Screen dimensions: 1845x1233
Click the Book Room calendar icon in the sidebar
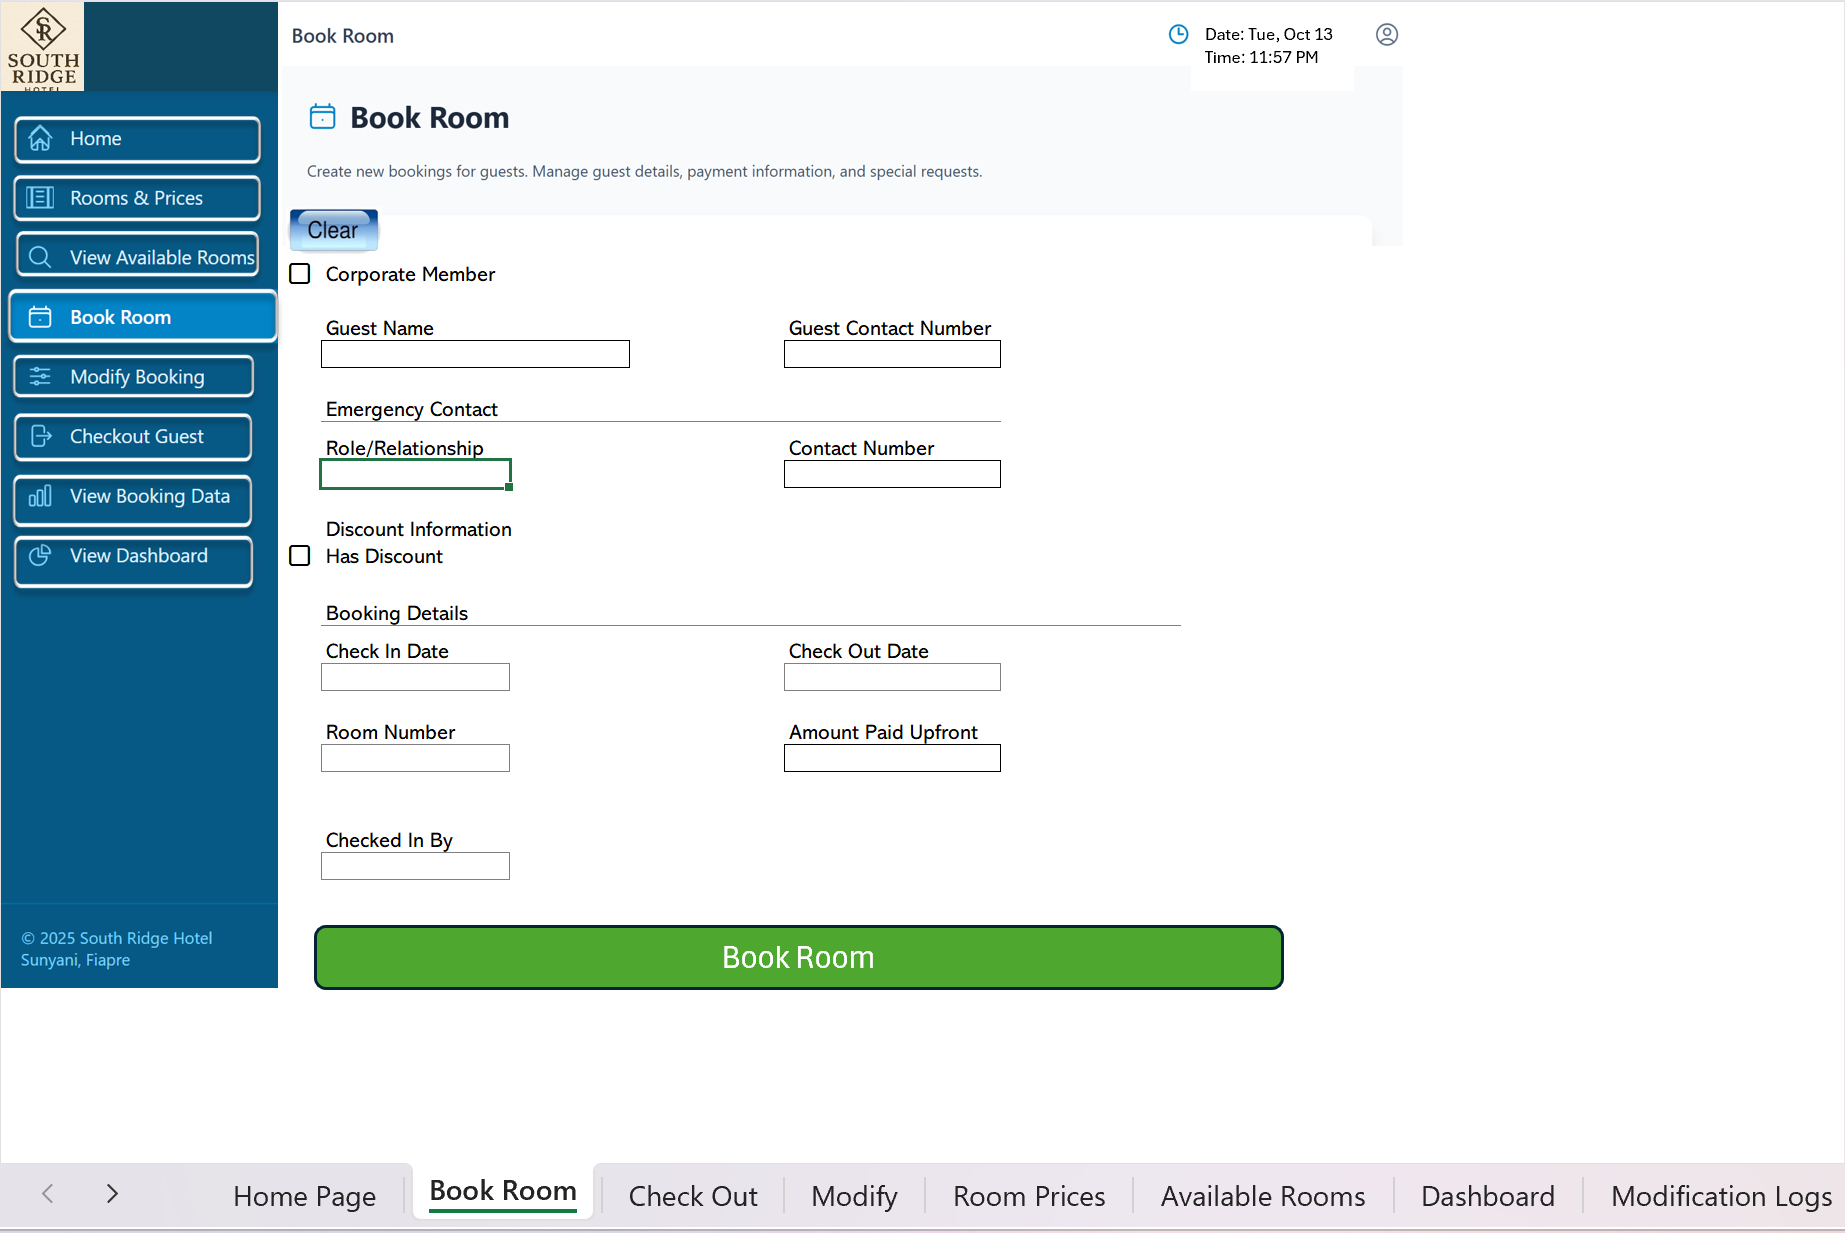(x=40, y=317)
